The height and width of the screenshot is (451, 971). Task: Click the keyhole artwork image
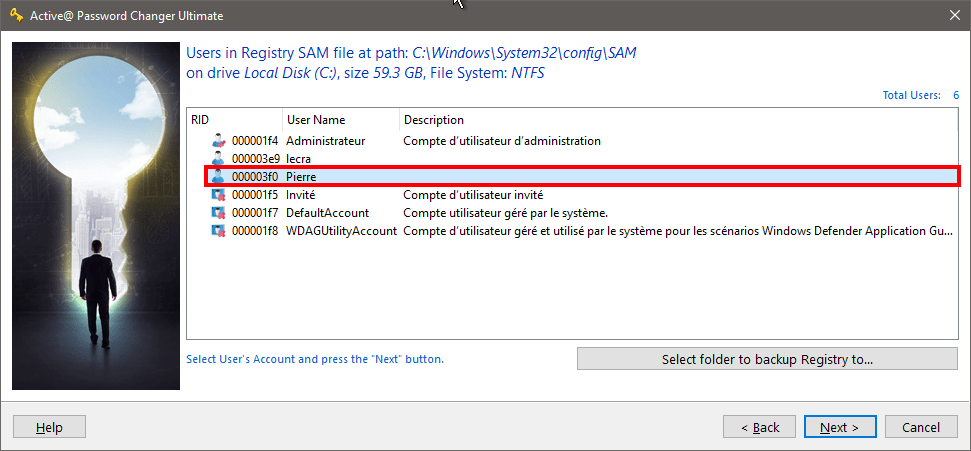pos(96,216)
